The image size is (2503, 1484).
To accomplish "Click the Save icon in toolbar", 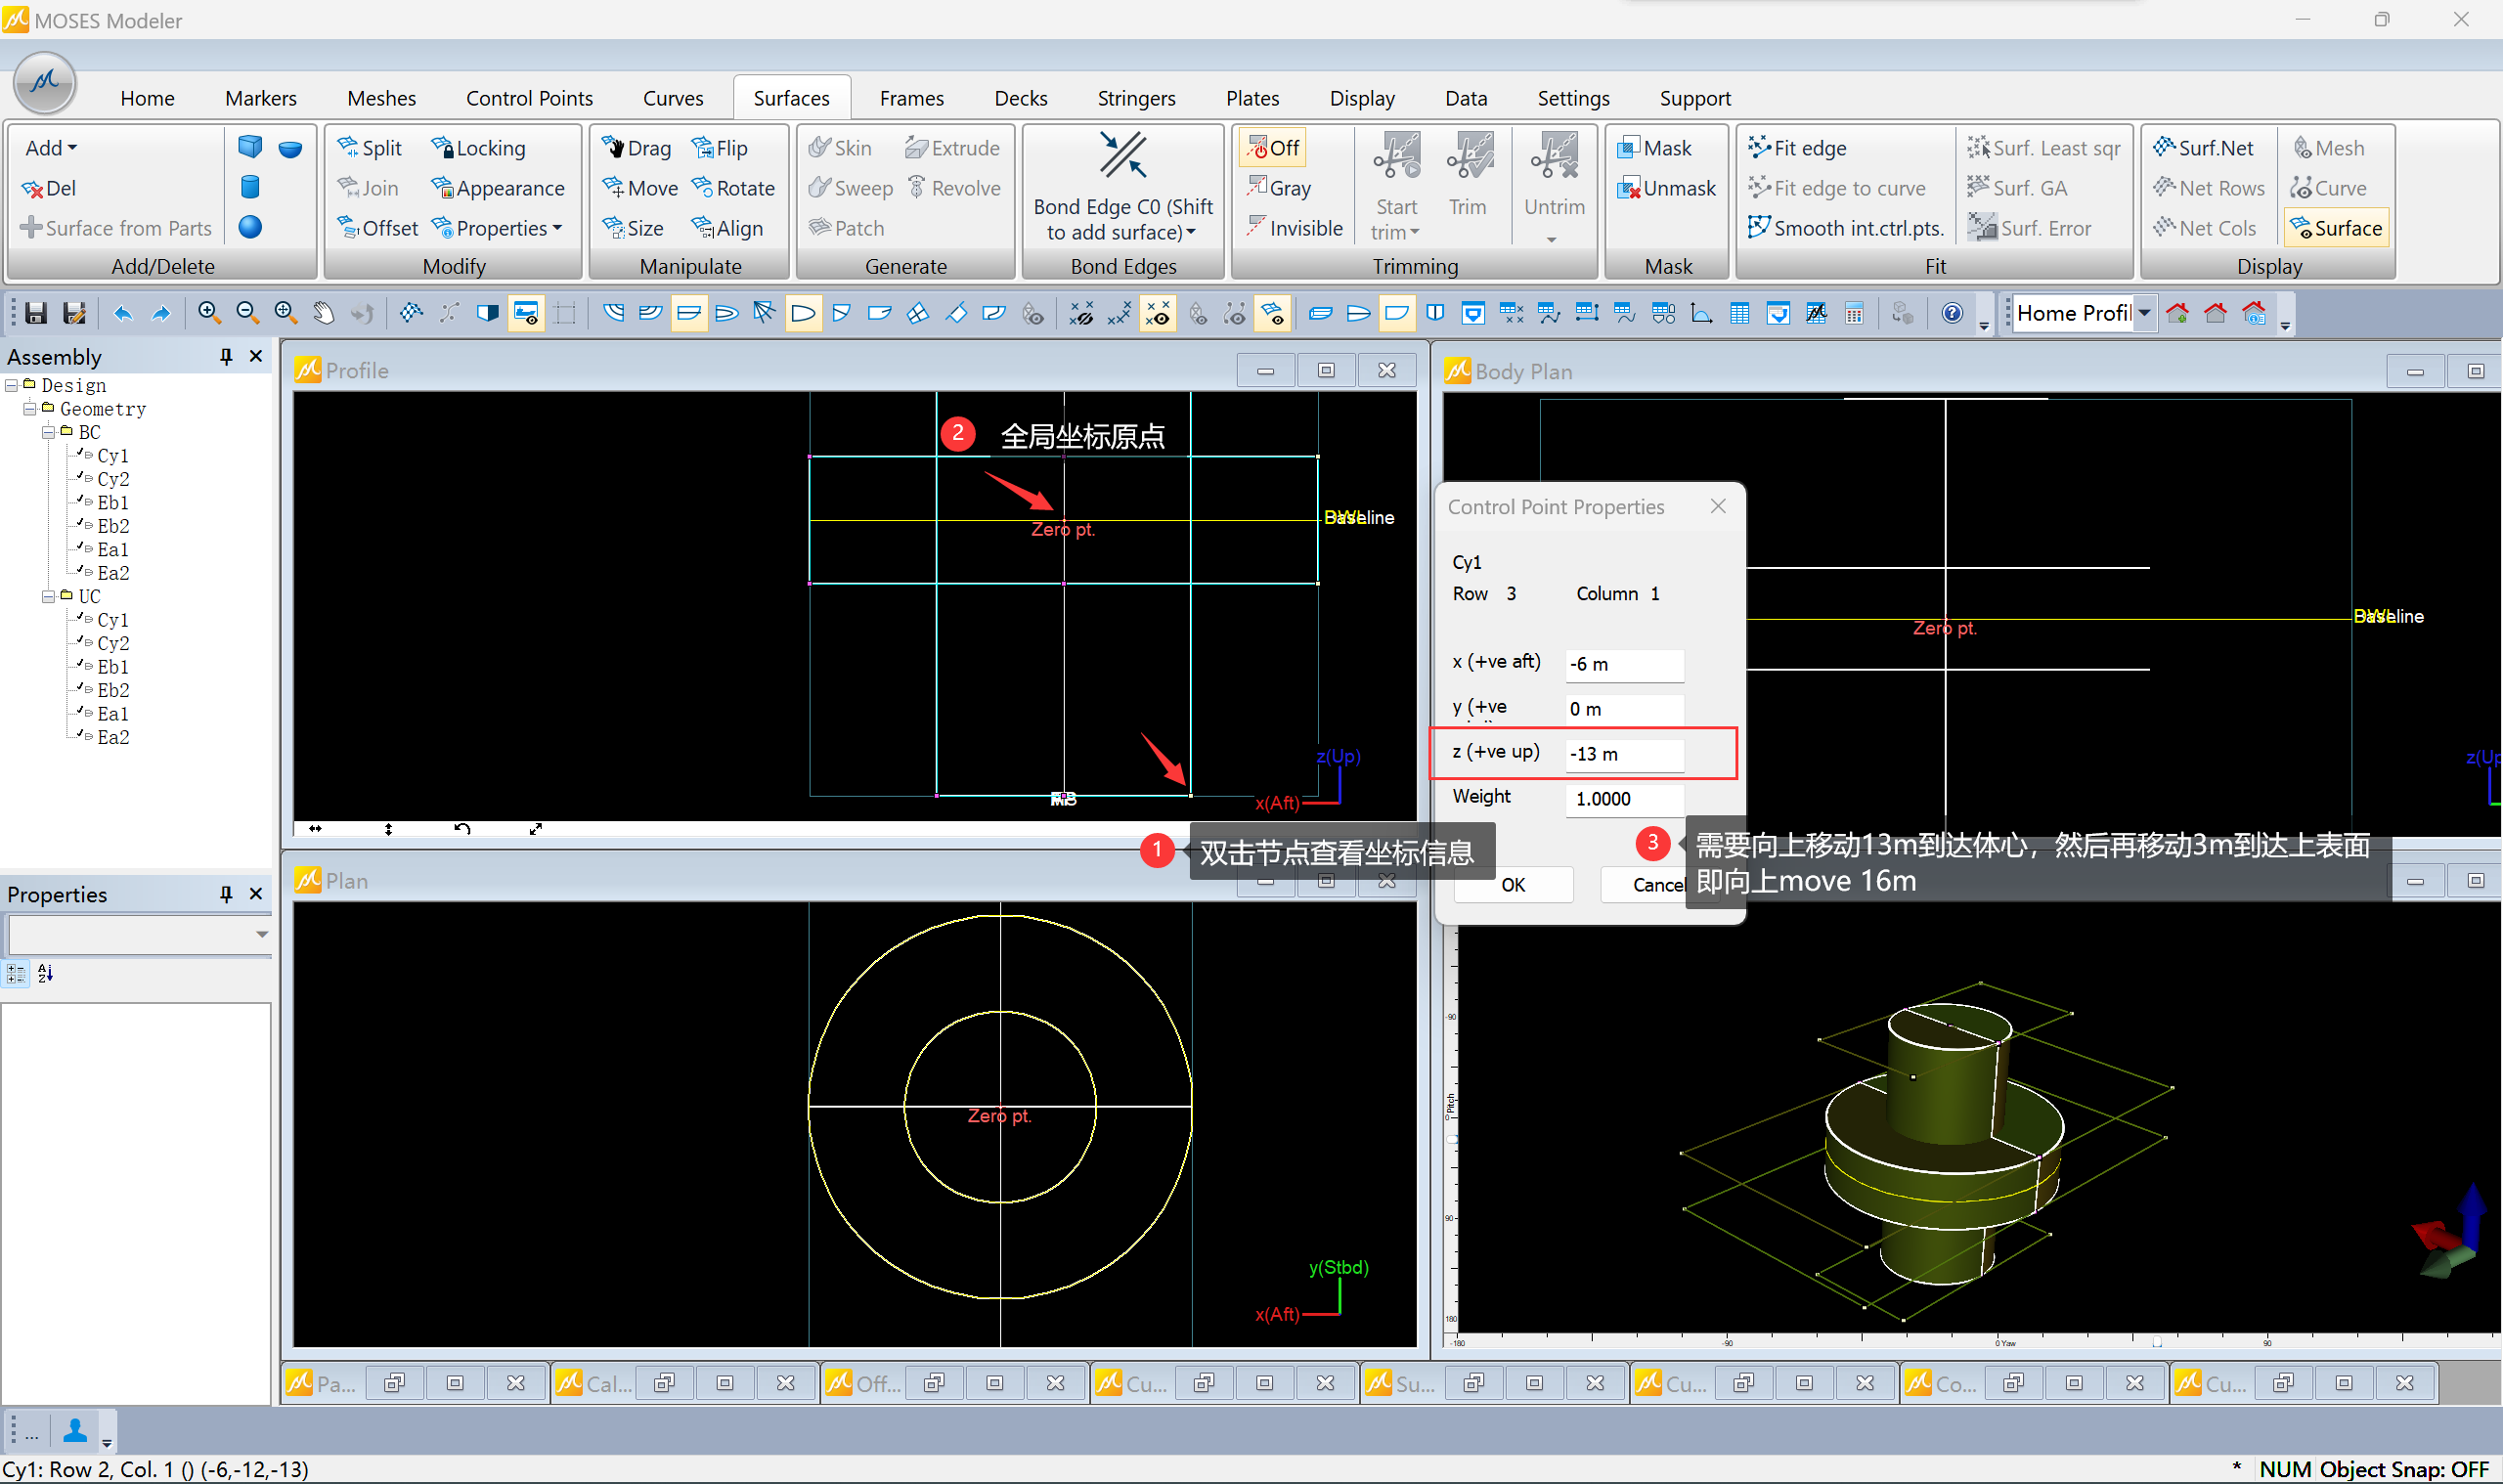I will point(36,314).
